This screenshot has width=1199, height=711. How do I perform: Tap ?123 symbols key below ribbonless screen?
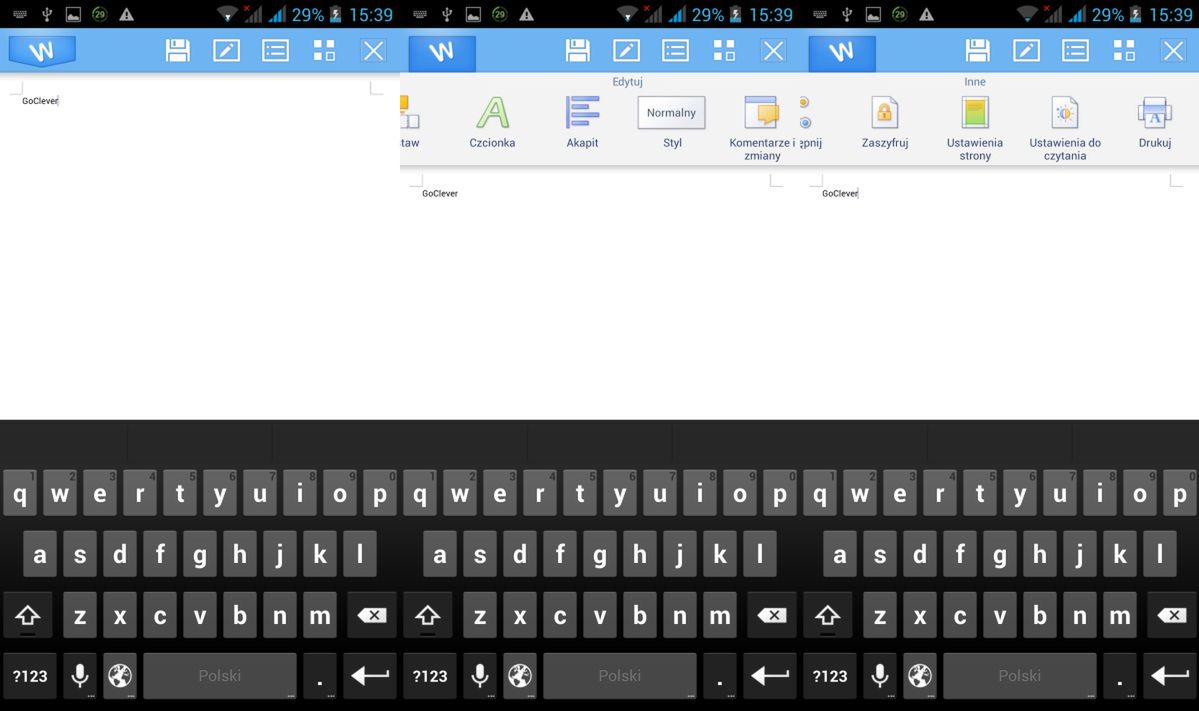click(30, 676)
